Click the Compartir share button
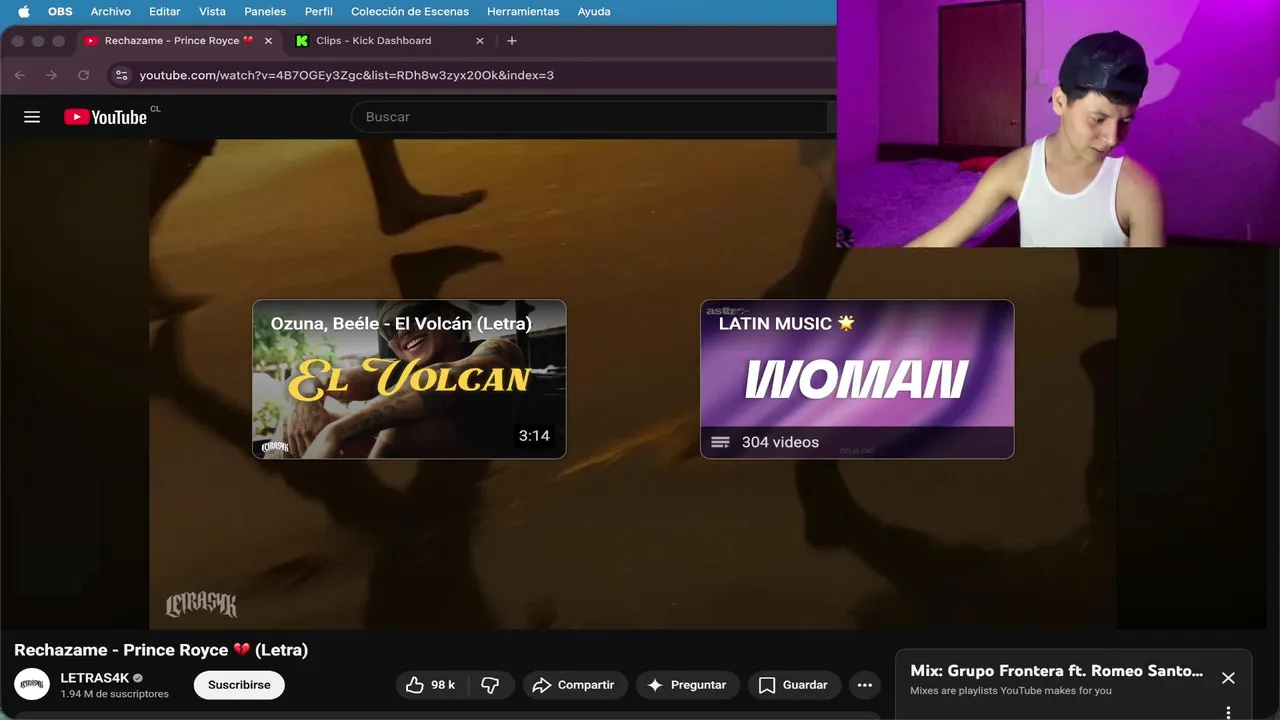 [x=575, y=685]
